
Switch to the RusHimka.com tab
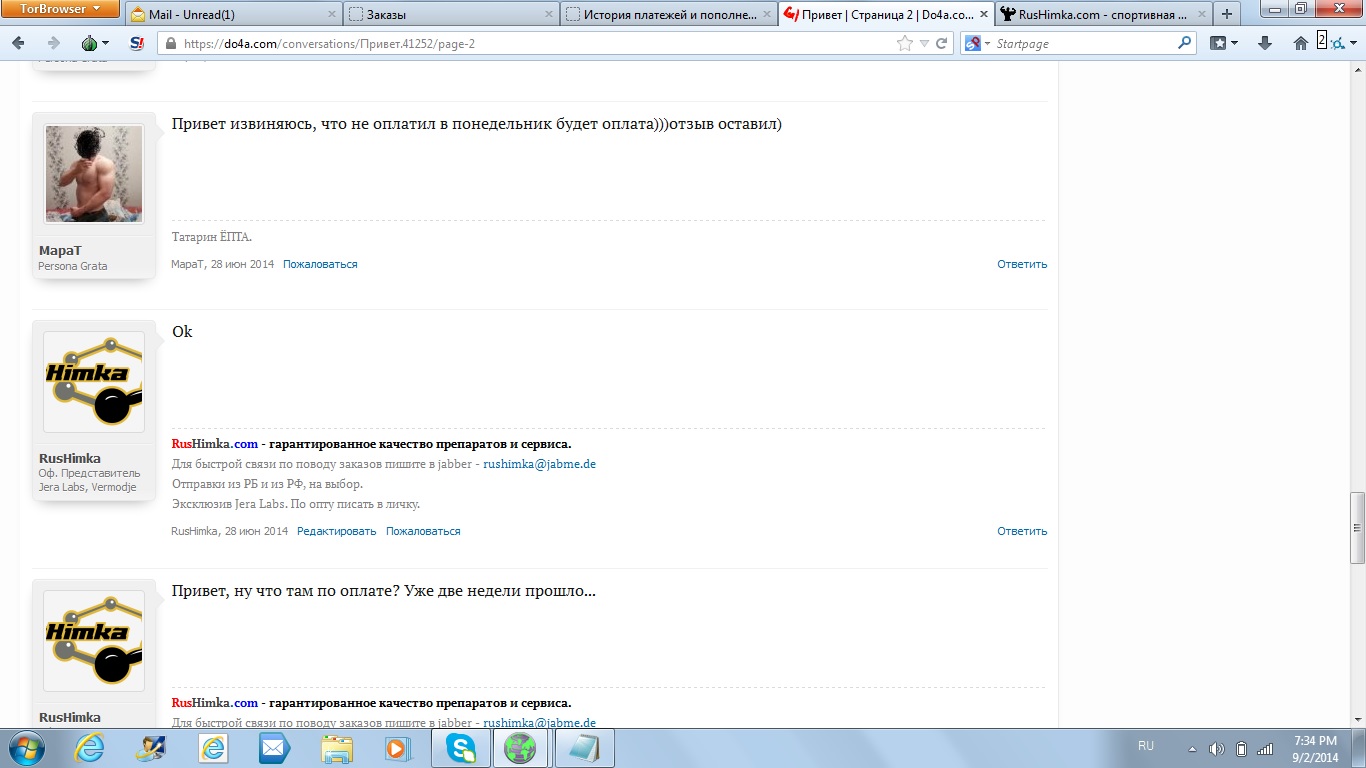click(1100, 15)
